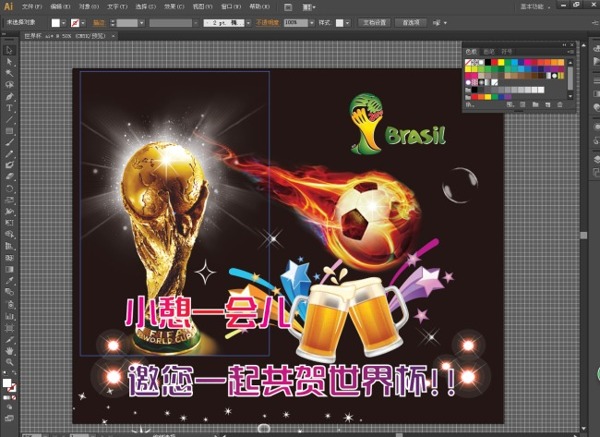Open the 基本功能 workspace switcher
The height and width of the screenshot is (437, 600).
[535, 7]
